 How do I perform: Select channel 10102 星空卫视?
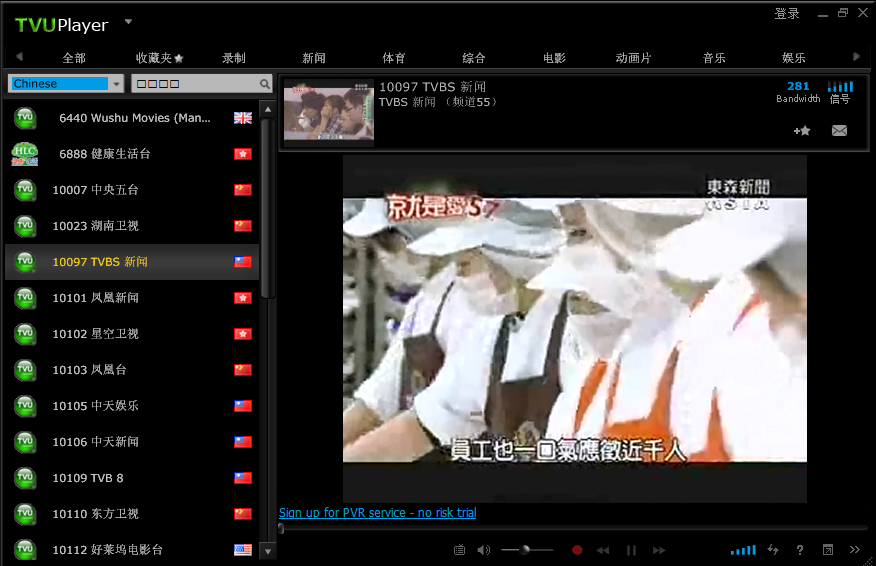(x=132, y=334)
